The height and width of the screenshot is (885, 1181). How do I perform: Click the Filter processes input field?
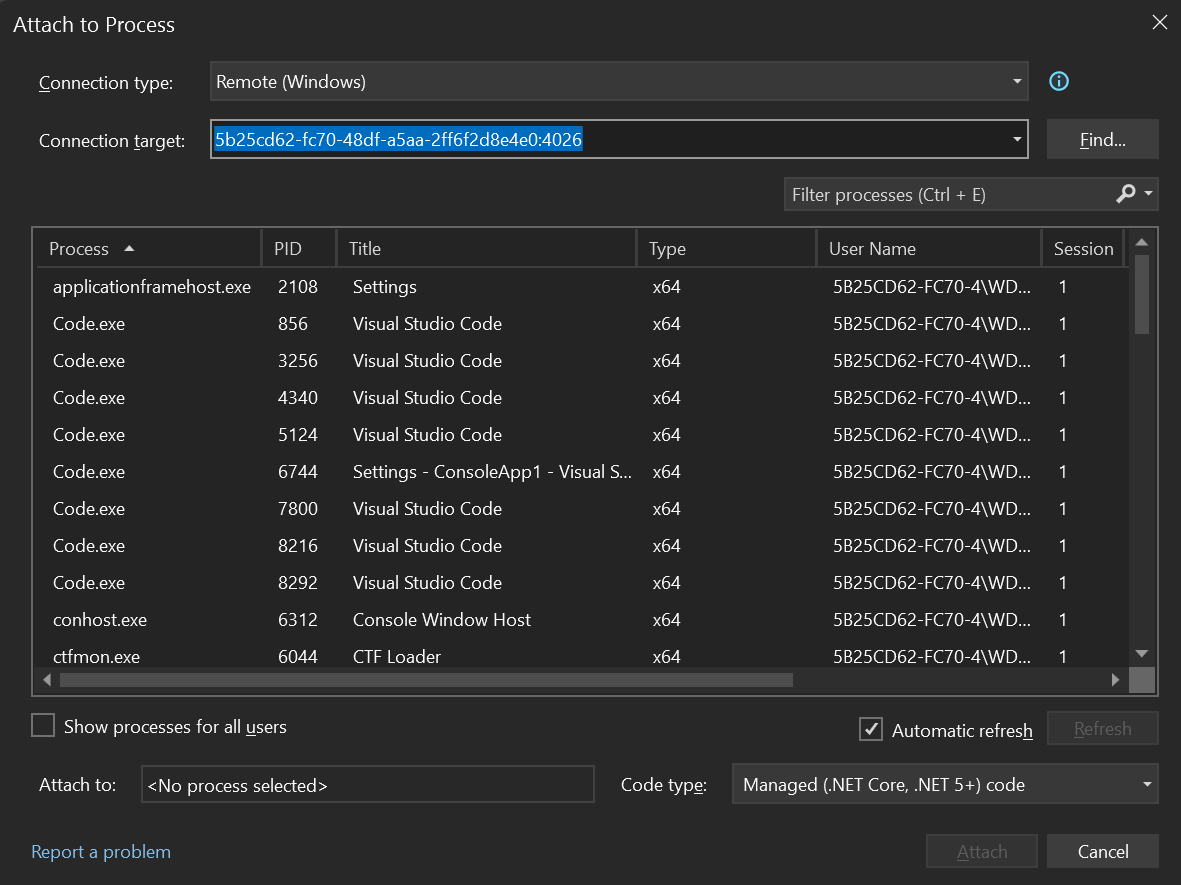(x=940, y=194)
